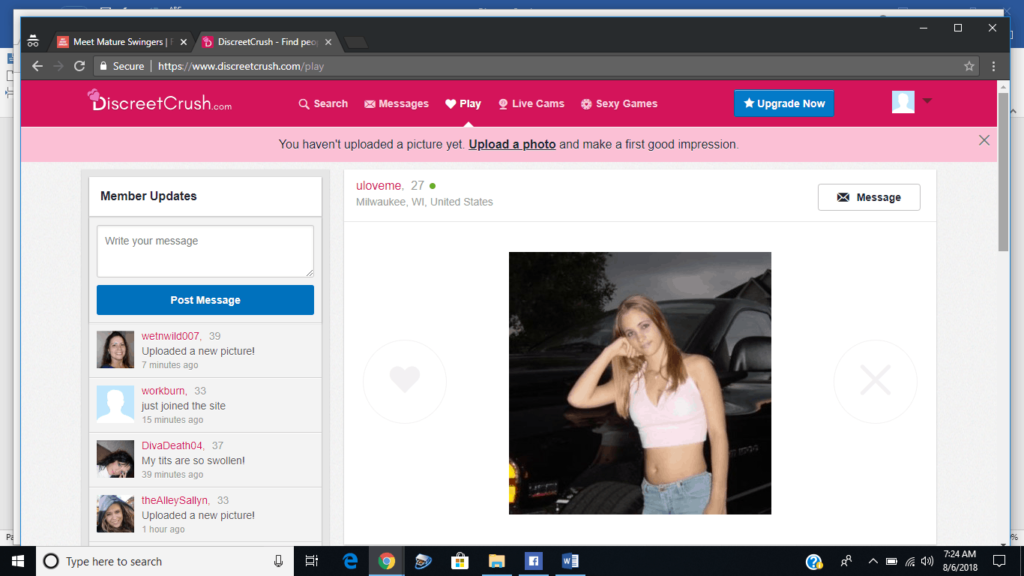This screenshot has height=576, width=1024.
Task: Click the main profile photo of uloveme
Action: click(640, 383)
